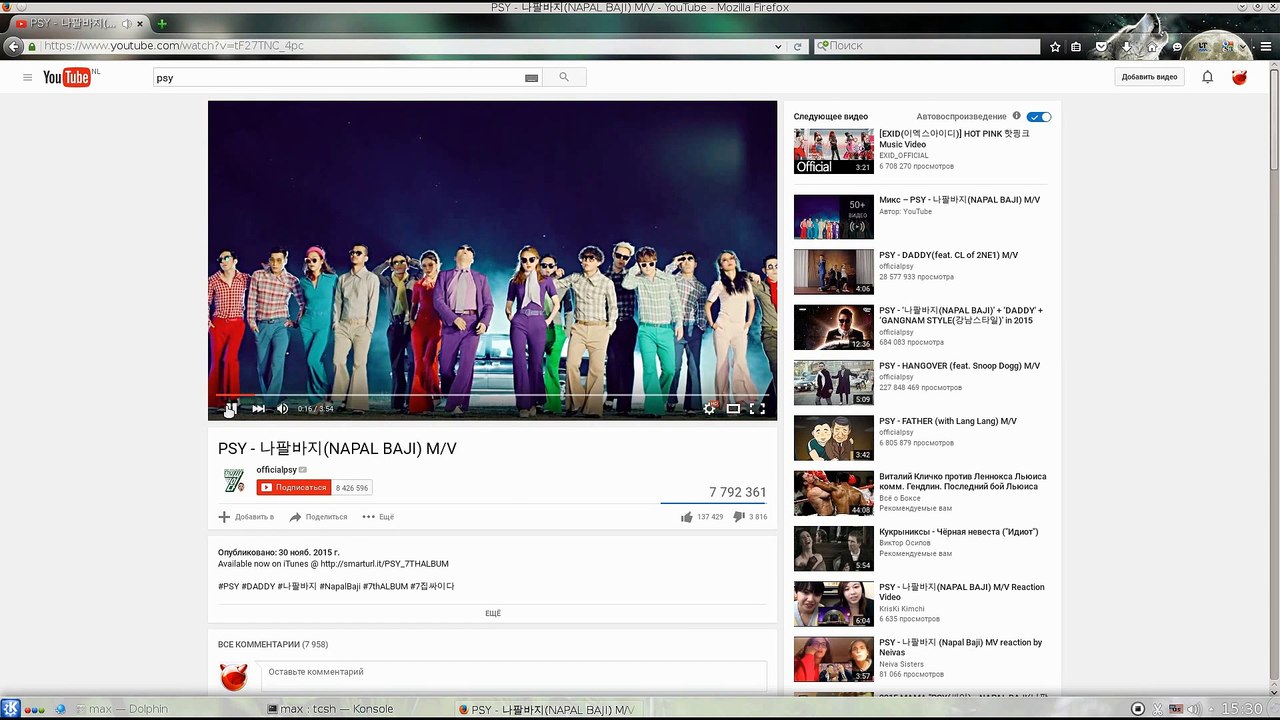Go back in Firefox history
1280x720 pixels.
13,46
